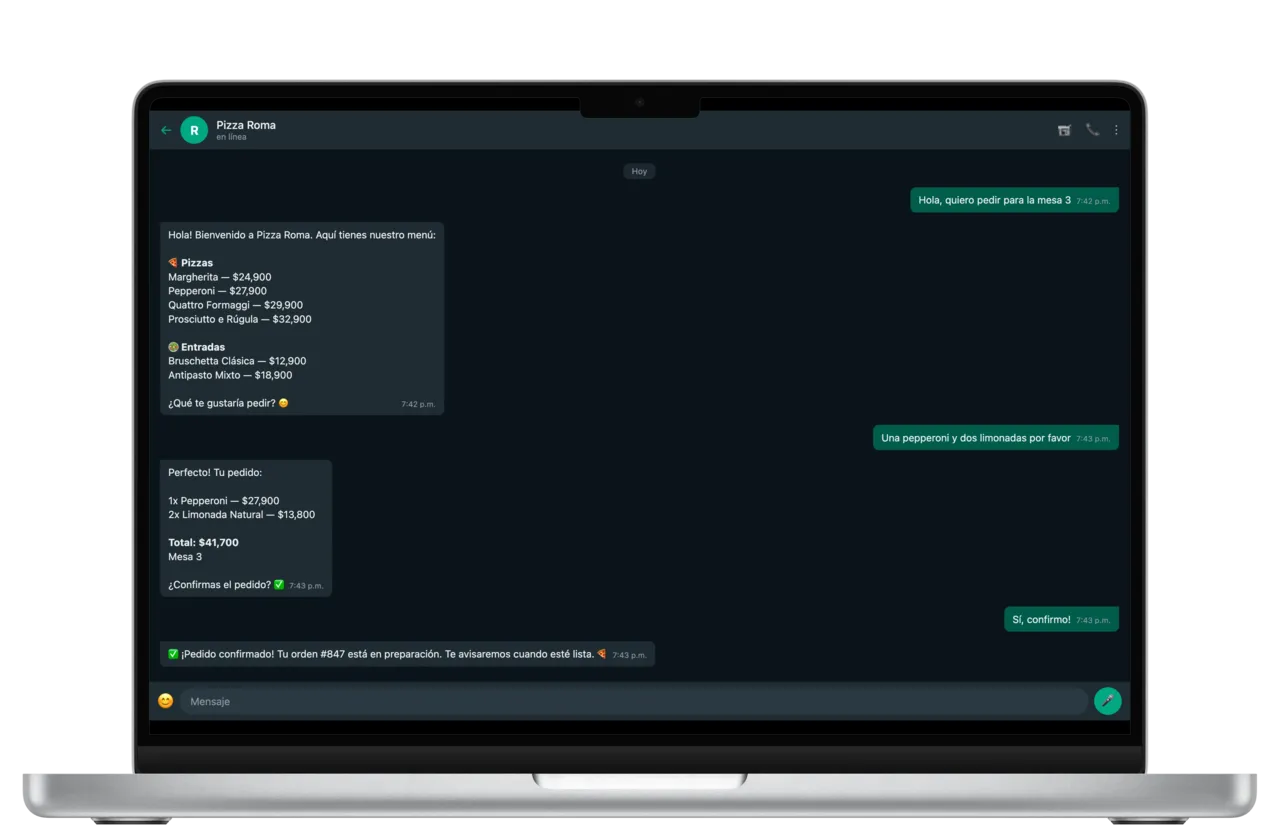Select the 'Una pepperoni y dos limonadas' message
Viewport: 1280px width, 832px height.
click(x=996, y=438)
